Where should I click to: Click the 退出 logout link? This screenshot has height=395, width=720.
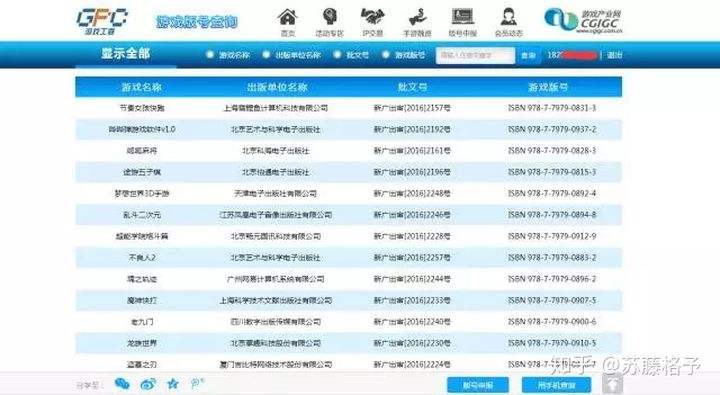click(614, 55)
